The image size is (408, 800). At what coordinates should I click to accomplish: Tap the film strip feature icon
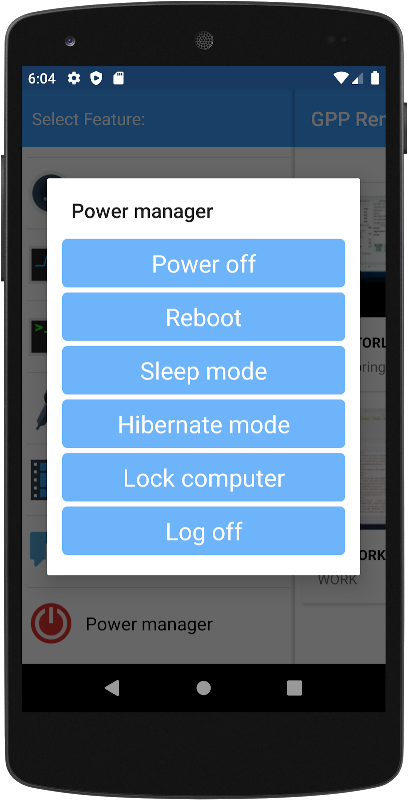point(39,480)
